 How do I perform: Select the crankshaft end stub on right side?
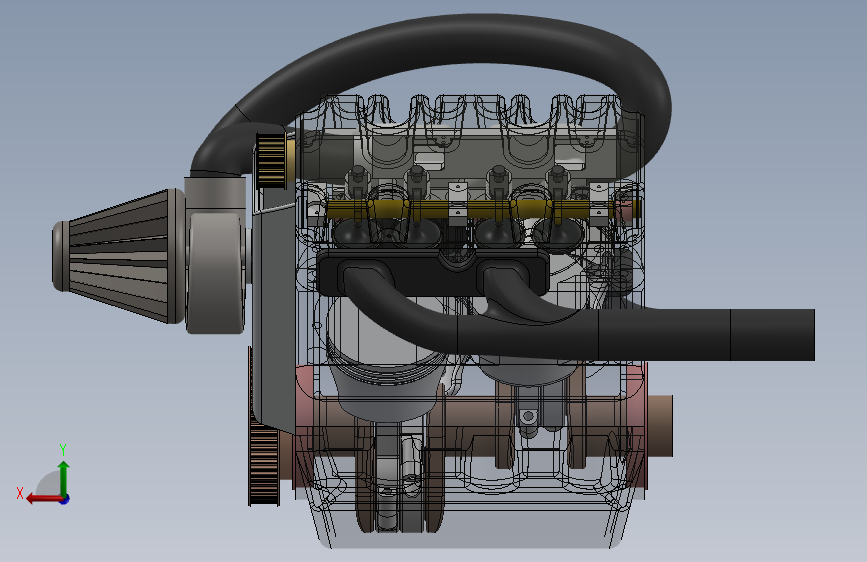(x=660, y=426)
